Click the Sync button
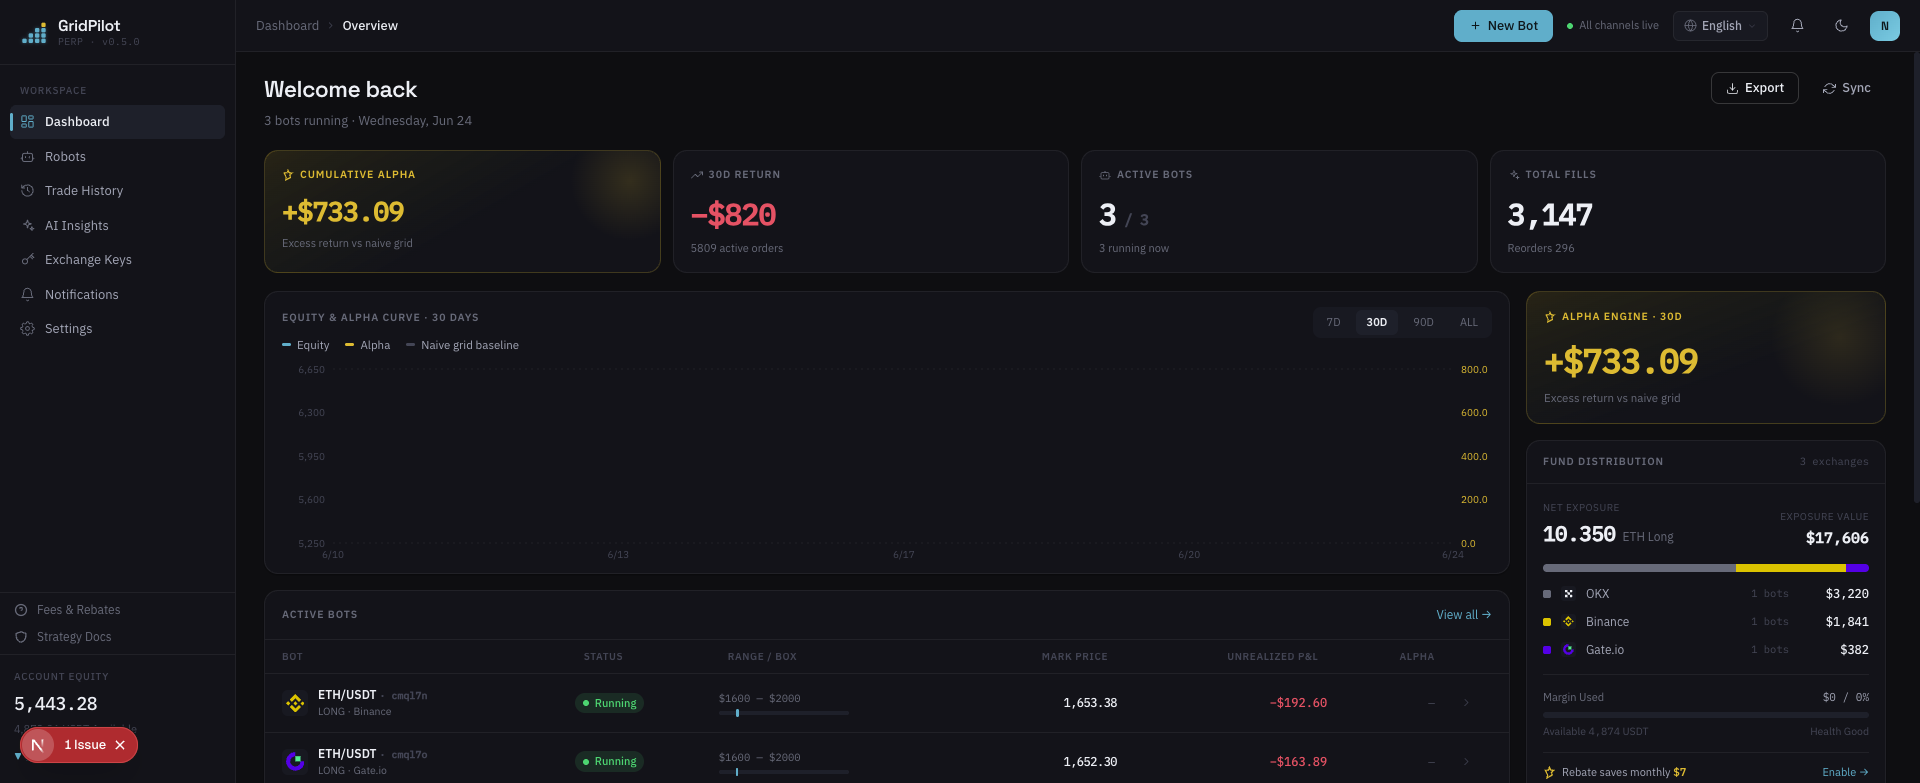The width and height of the screenshot is (1920, 783). click(x=1846, y=88)
